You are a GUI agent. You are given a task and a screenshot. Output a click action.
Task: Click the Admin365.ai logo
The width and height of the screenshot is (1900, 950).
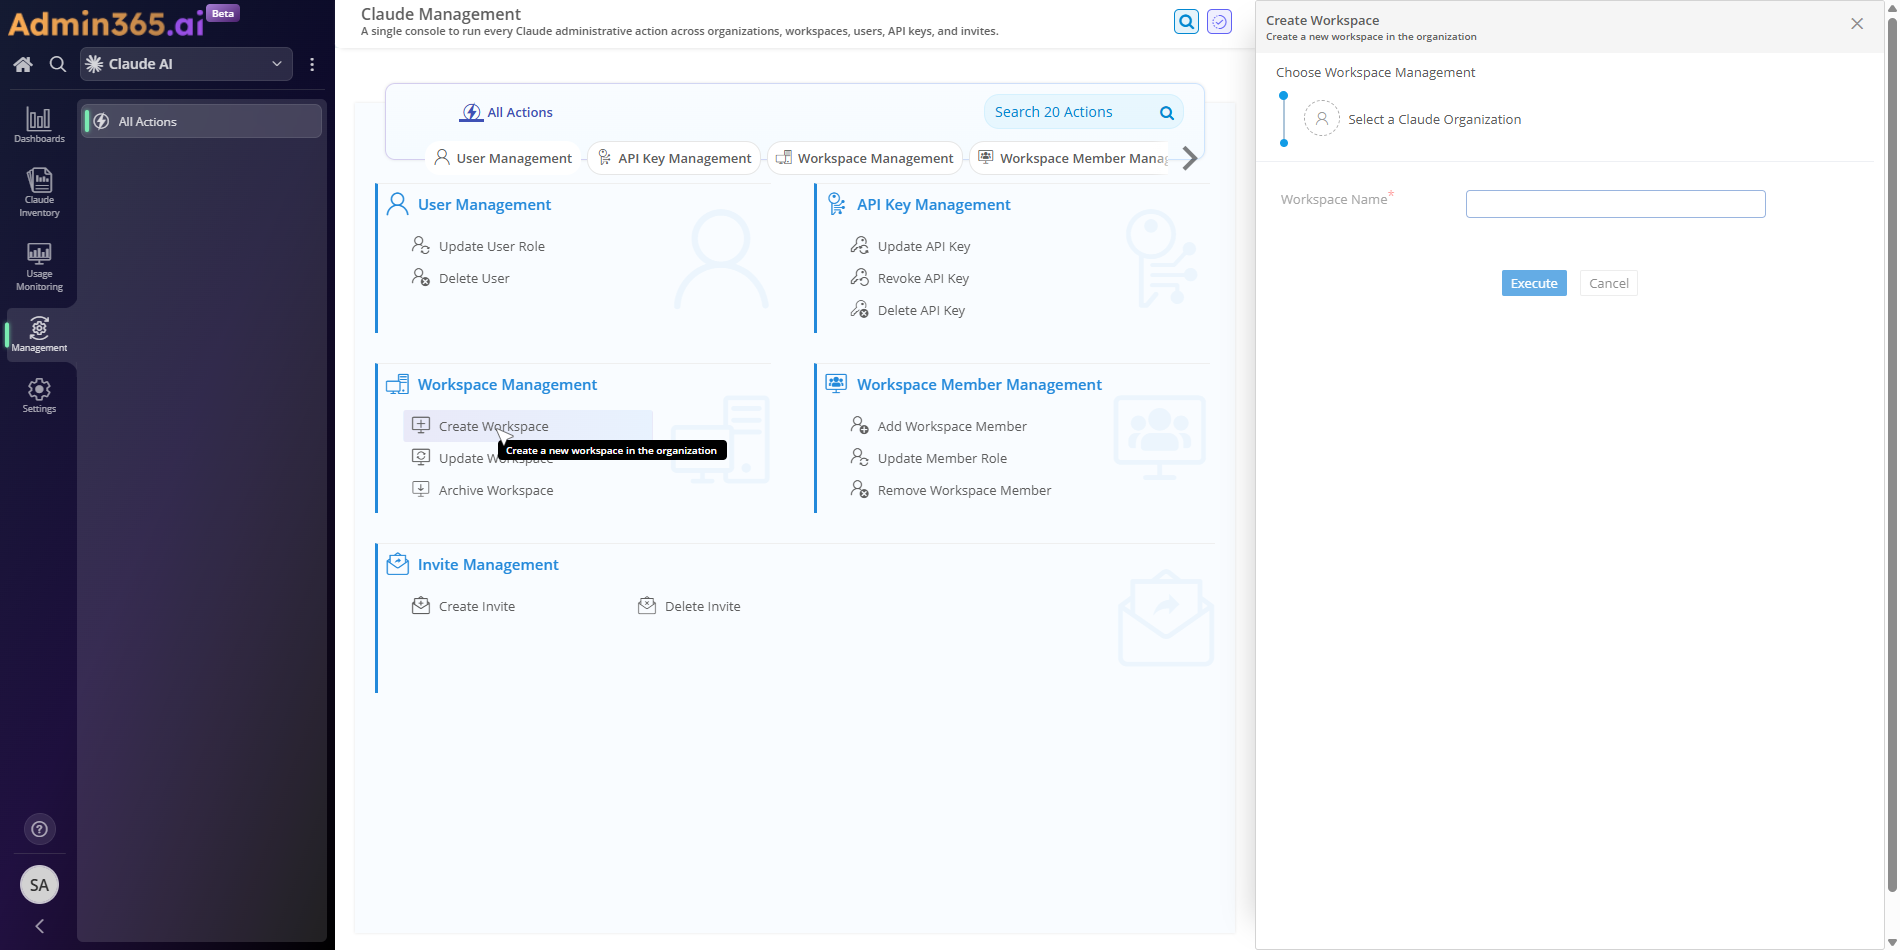tap(106, 22)
